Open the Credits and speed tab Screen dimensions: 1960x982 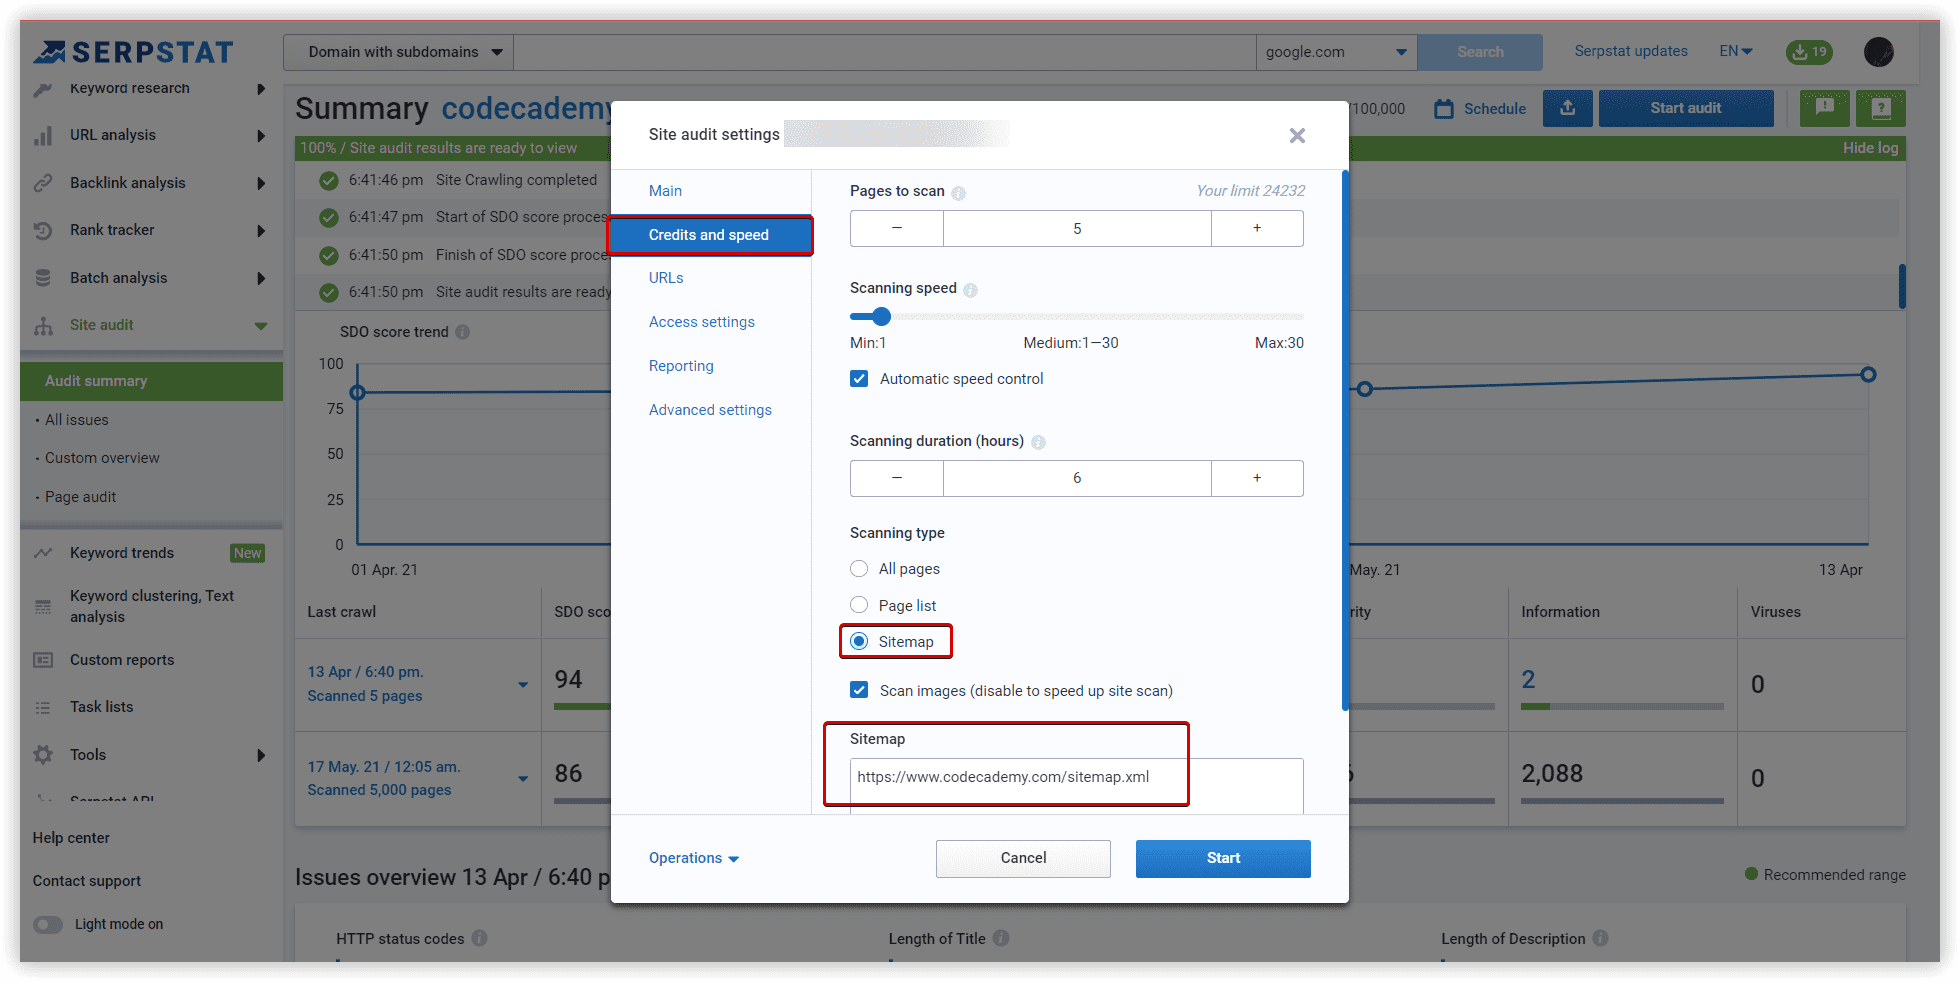coord(710,235)
